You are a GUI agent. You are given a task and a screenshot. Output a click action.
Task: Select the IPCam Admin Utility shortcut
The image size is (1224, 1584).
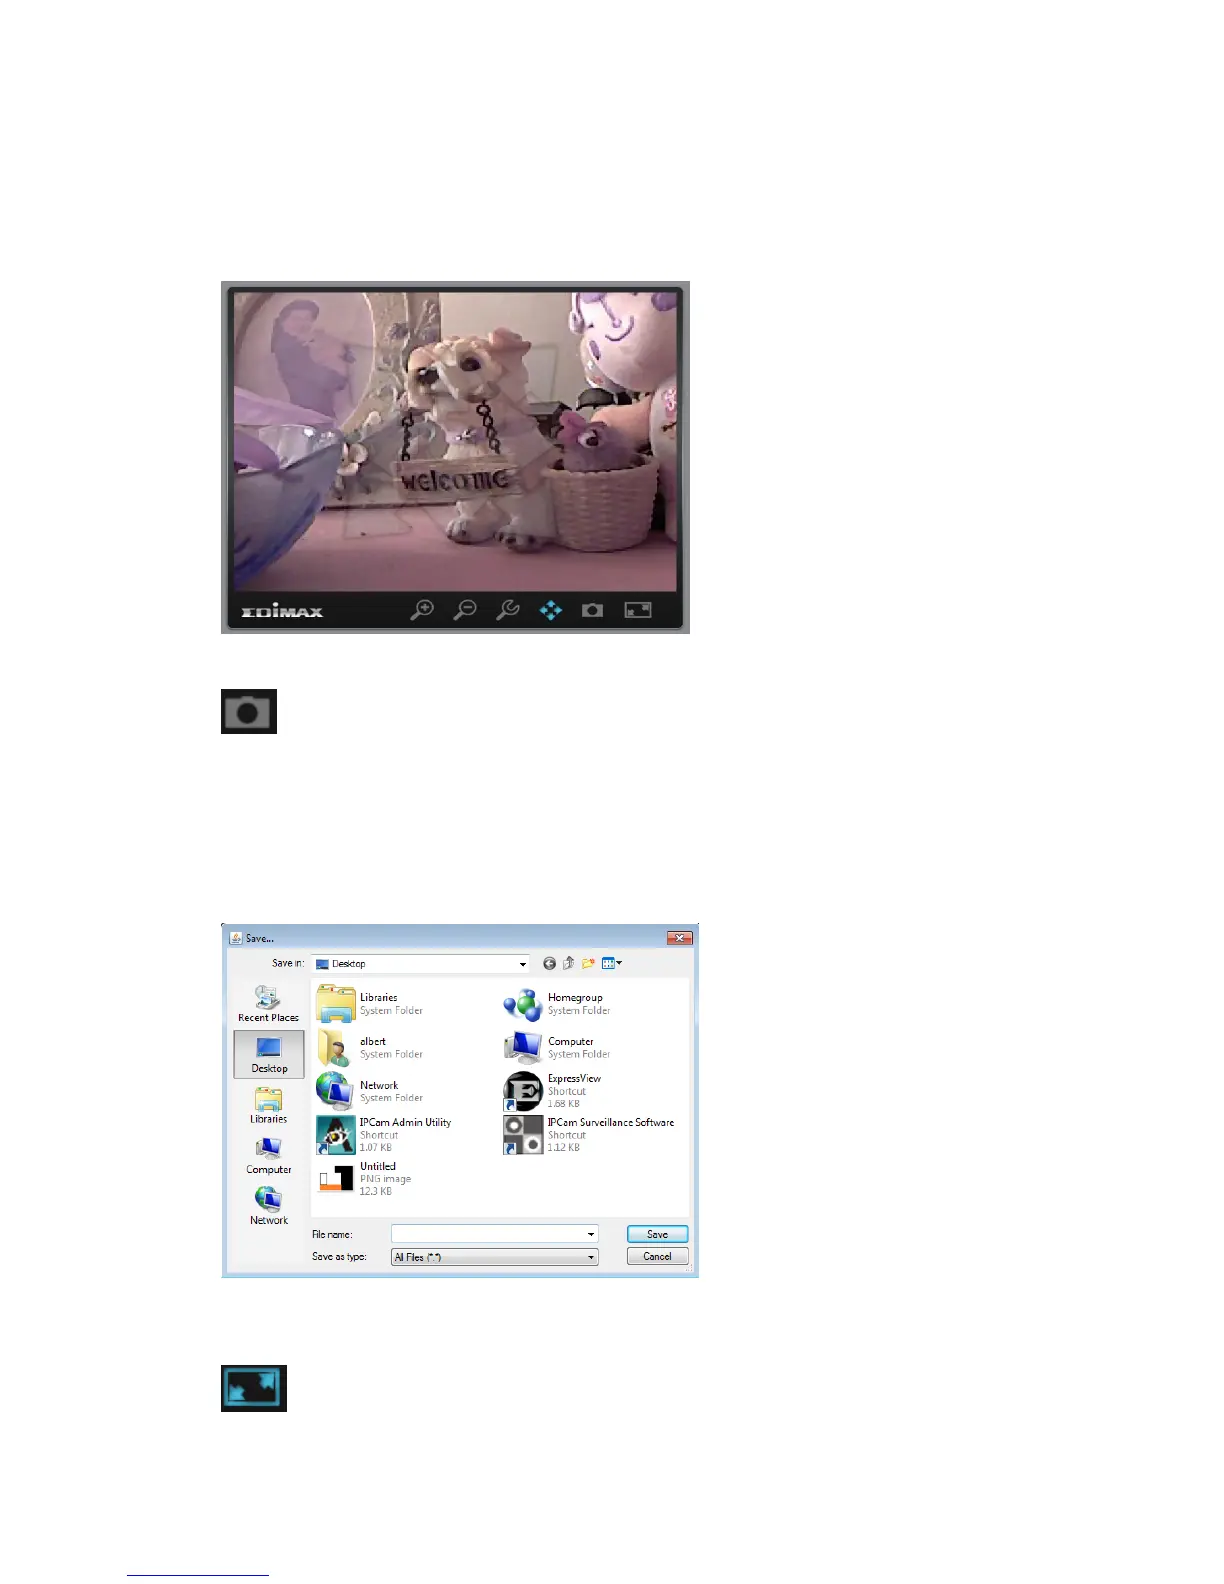coord(385,1135)
